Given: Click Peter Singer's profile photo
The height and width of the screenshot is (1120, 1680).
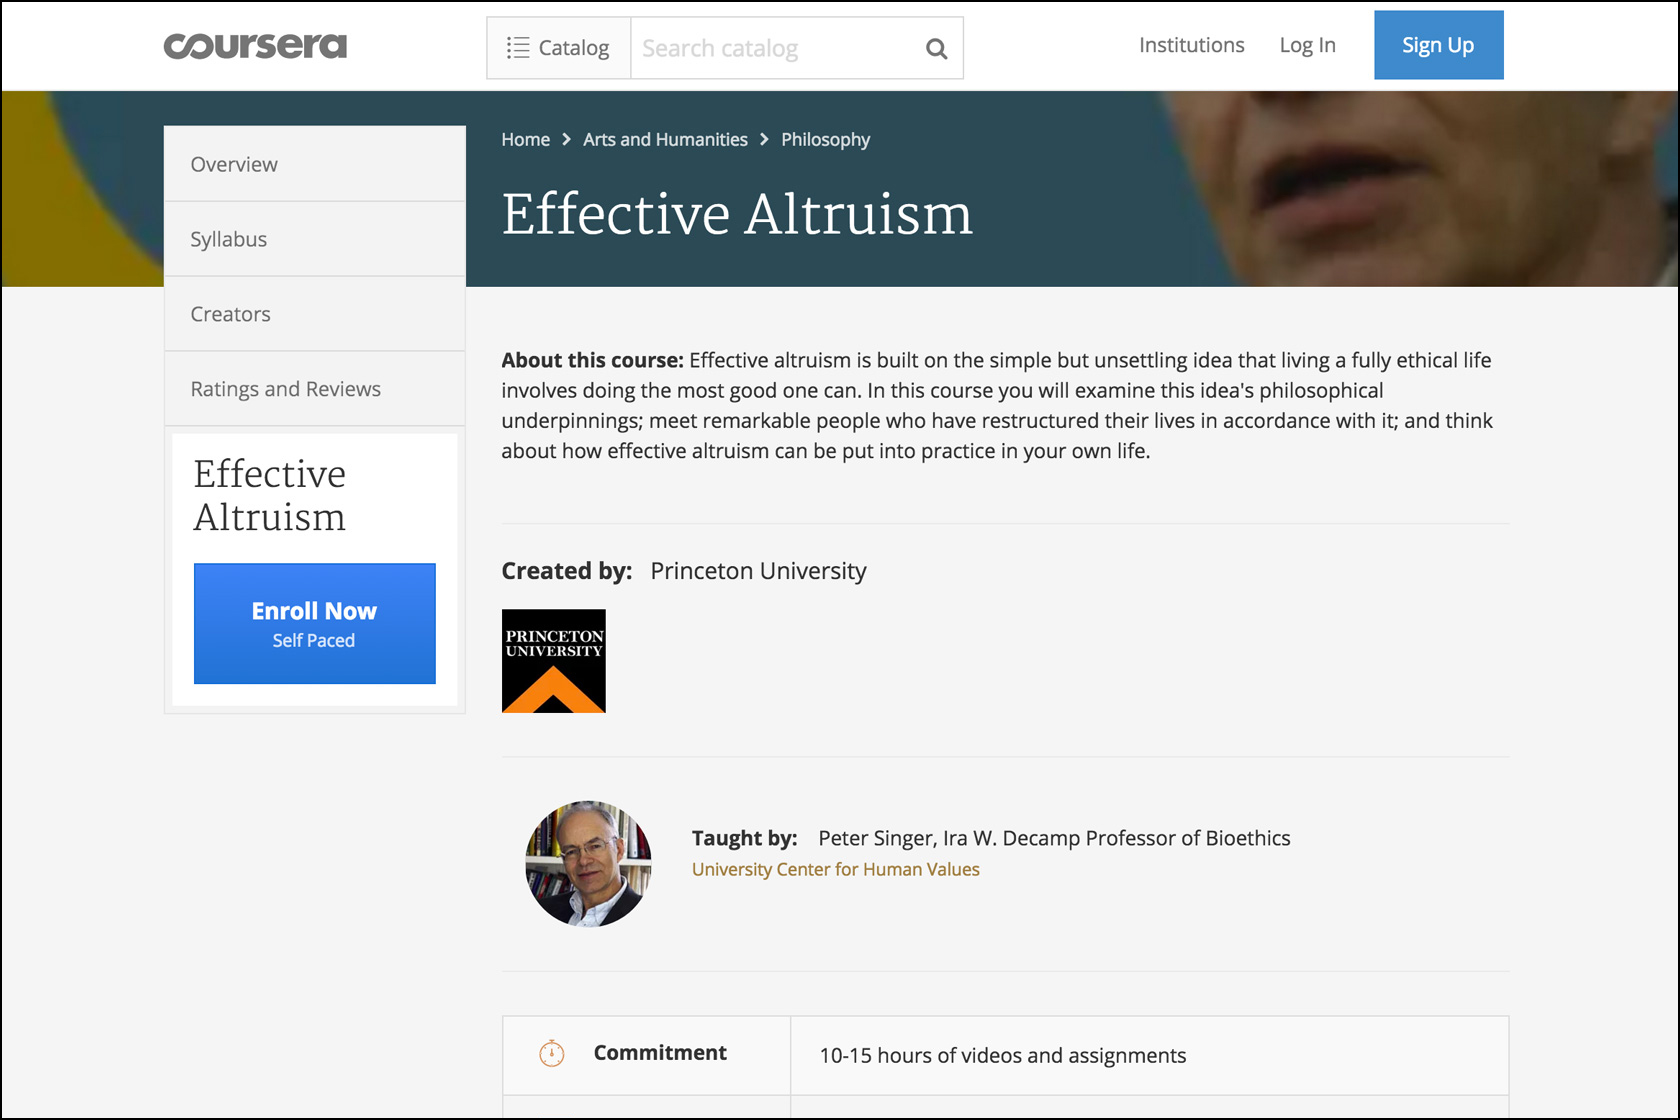Looking at the screenshot, I should (588, 864).
